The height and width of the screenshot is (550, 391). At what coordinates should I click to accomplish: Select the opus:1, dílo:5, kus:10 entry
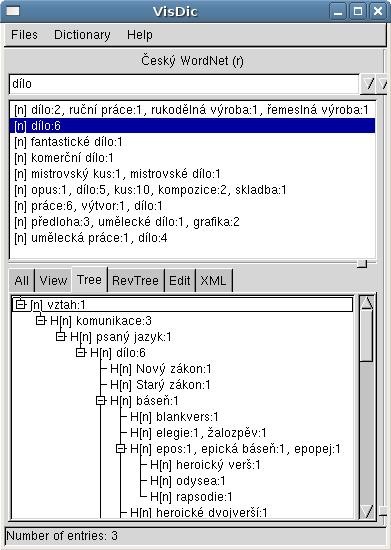pos(192,190)
